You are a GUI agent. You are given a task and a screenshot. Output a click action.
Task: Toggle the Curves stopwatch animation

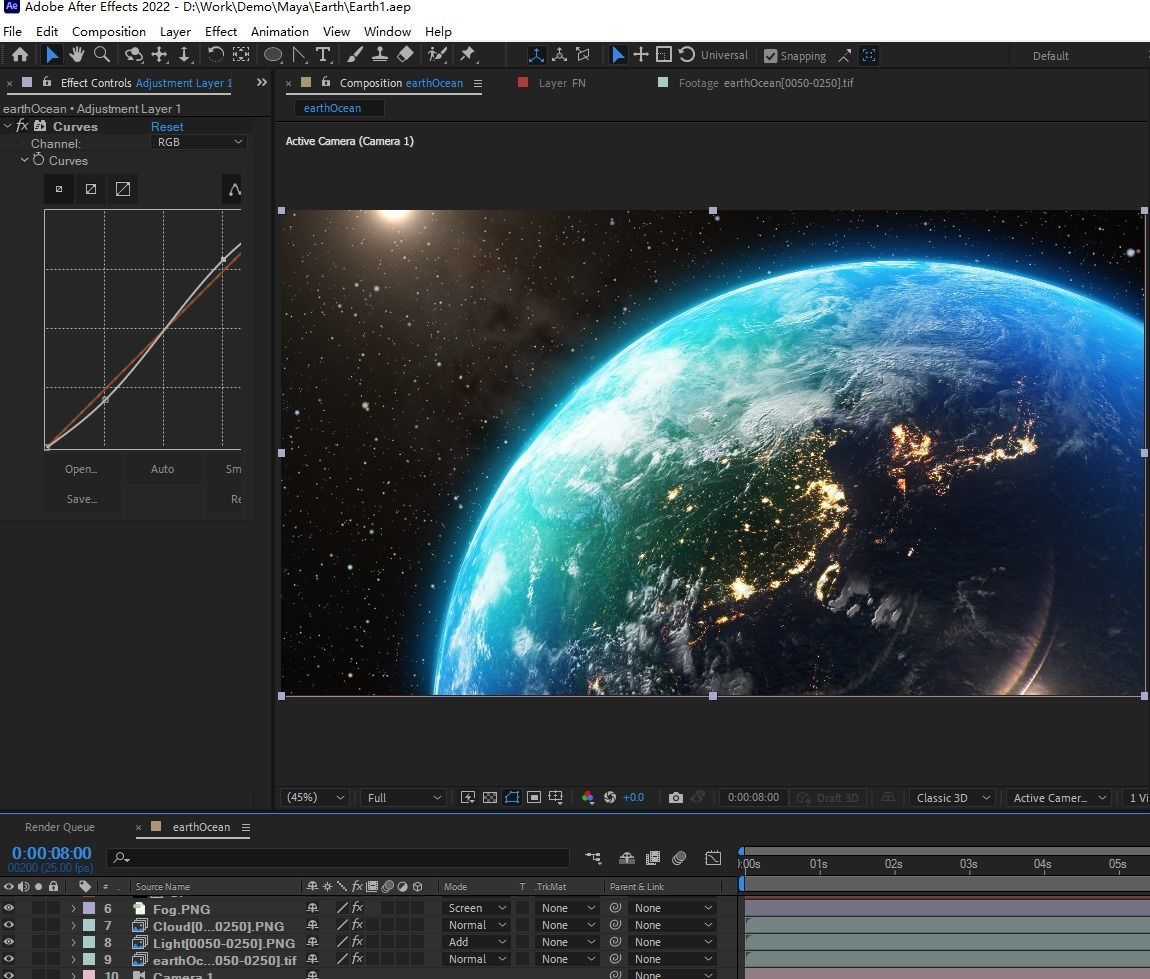click(x=38, y=160)
